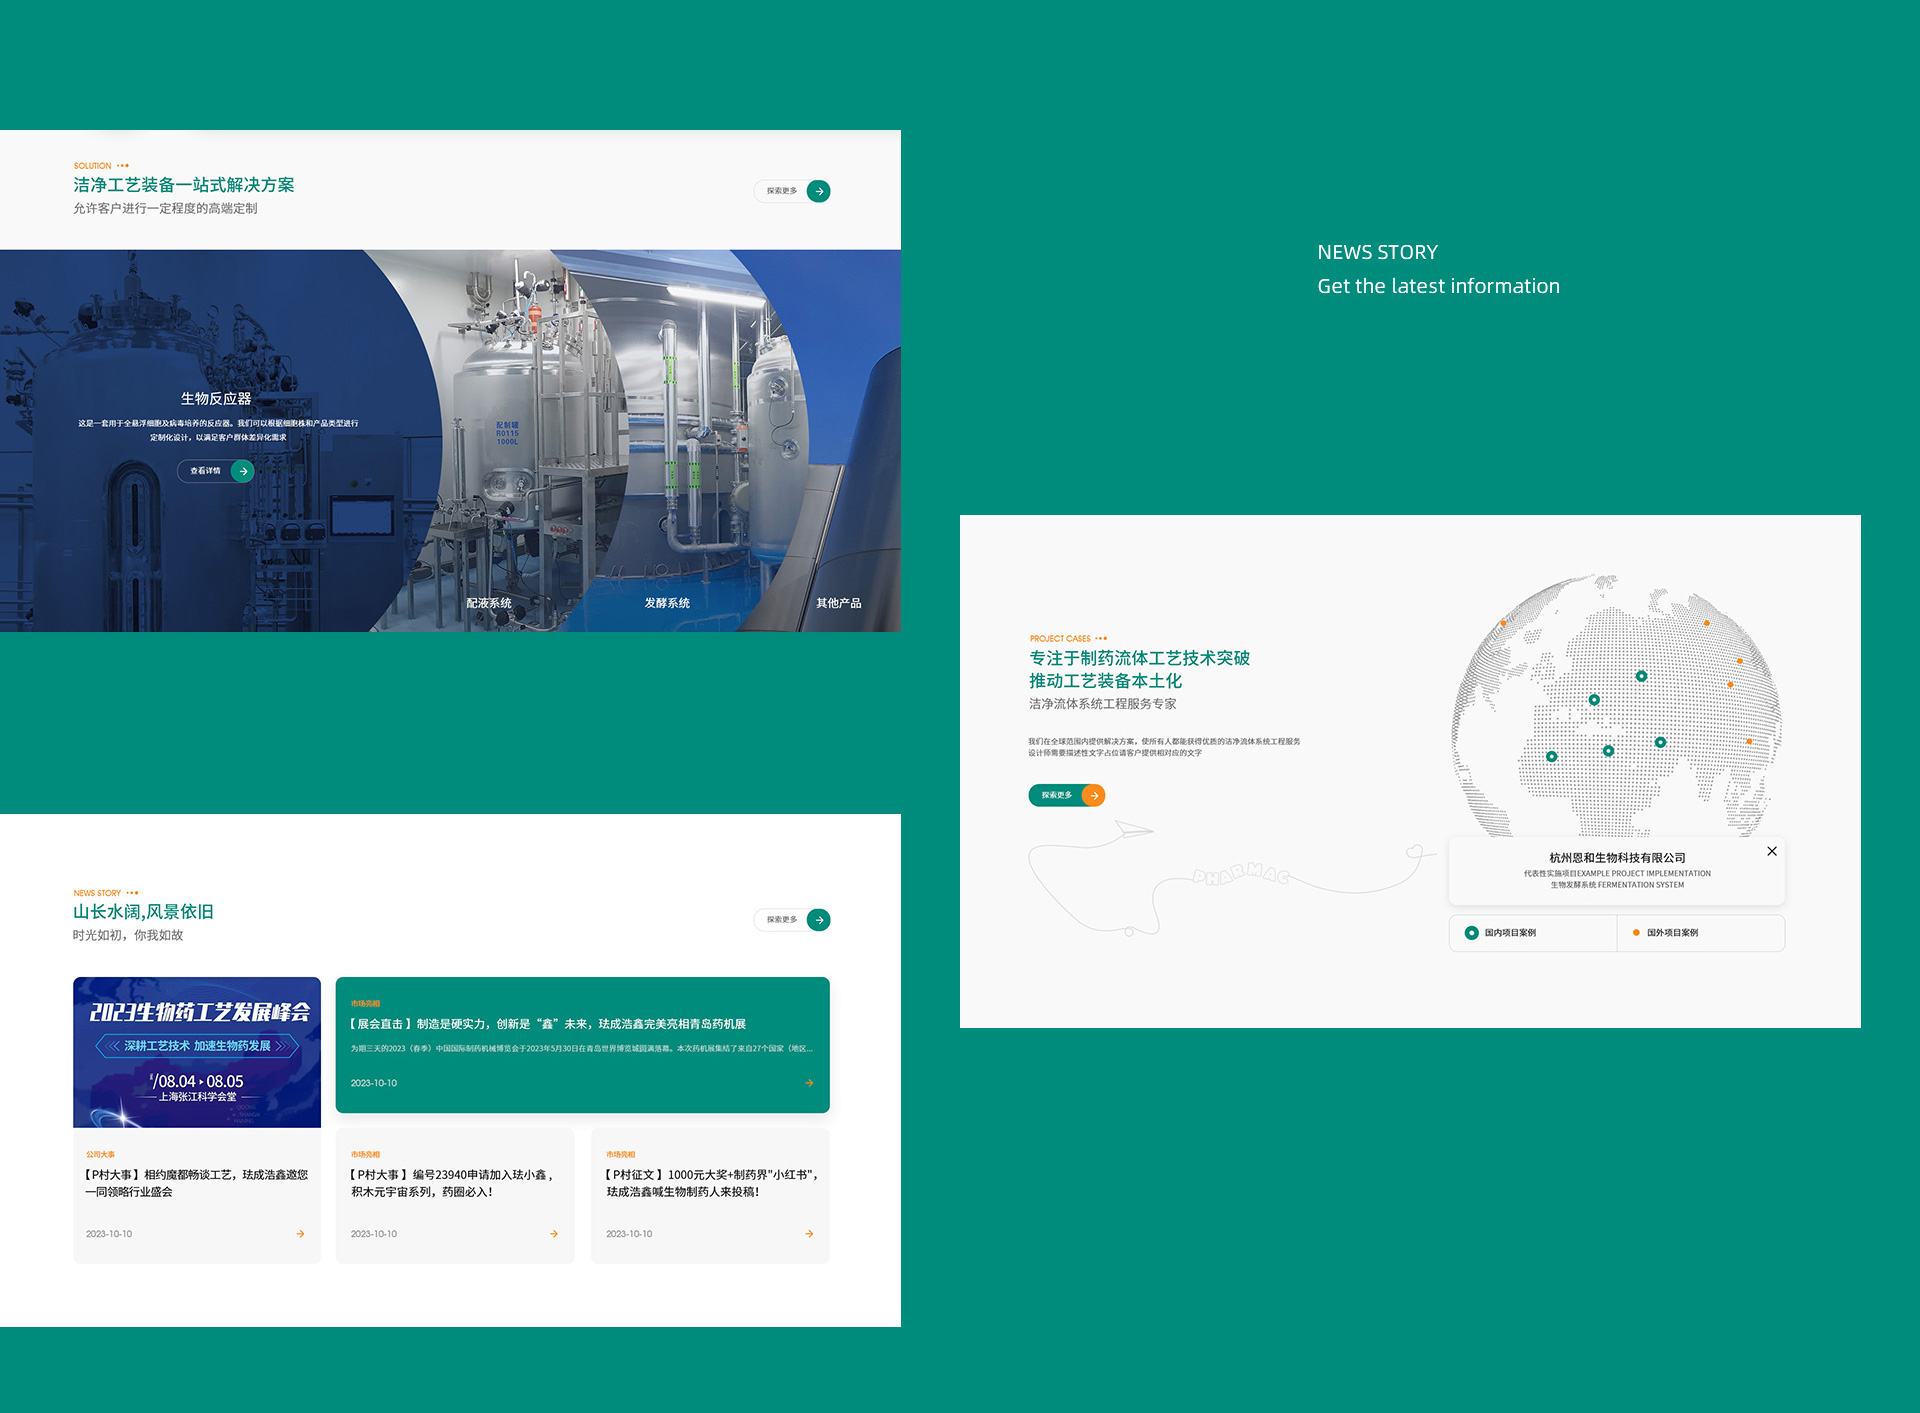Click orange arrow on 探索更多 project cases button
1920x1413 pixels.
(x=1094, y=796)
